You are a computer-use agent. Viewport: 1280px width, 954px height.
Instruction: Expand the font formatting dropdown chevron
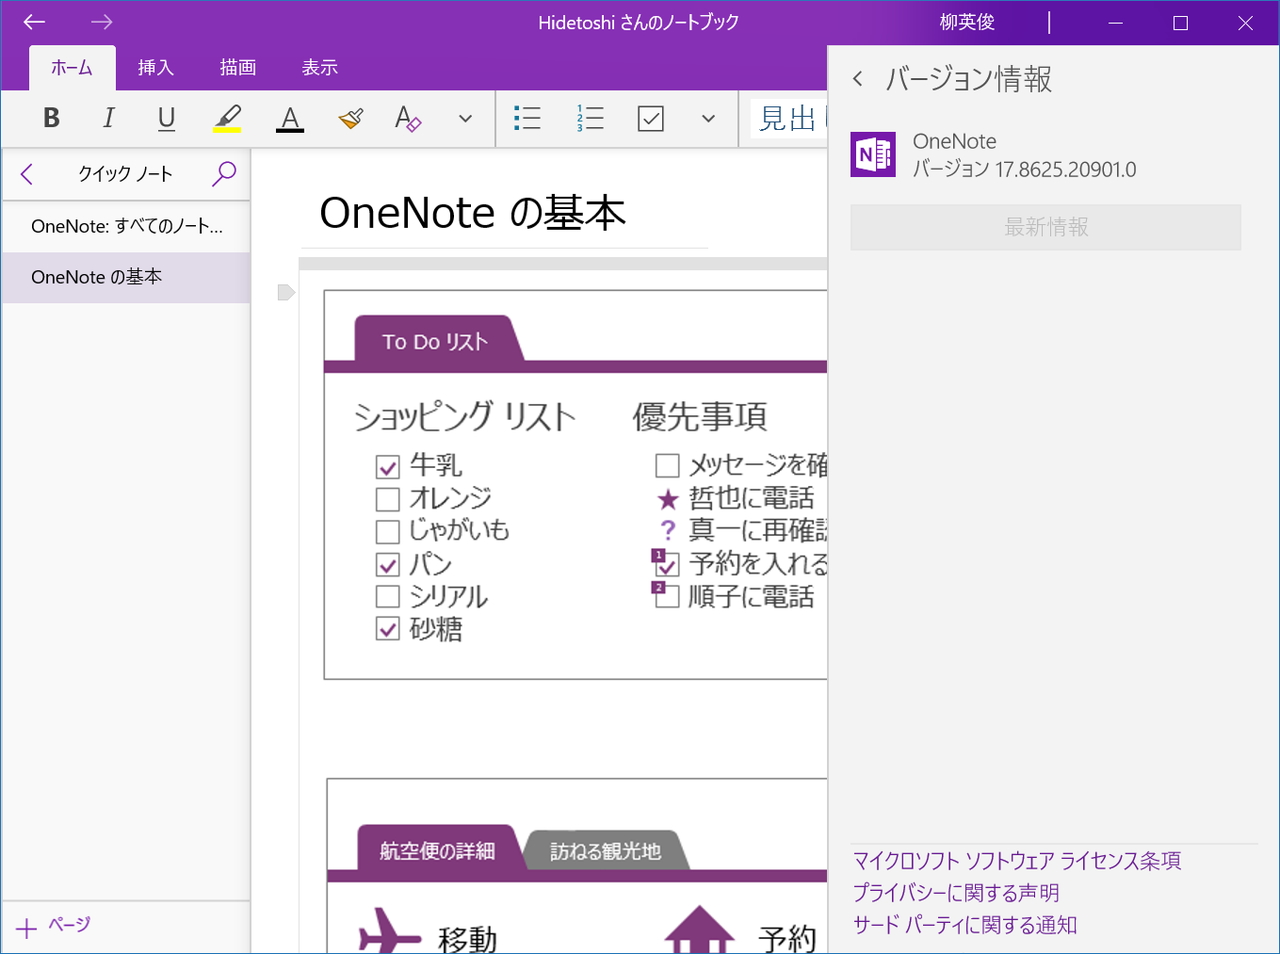(464, 118)
